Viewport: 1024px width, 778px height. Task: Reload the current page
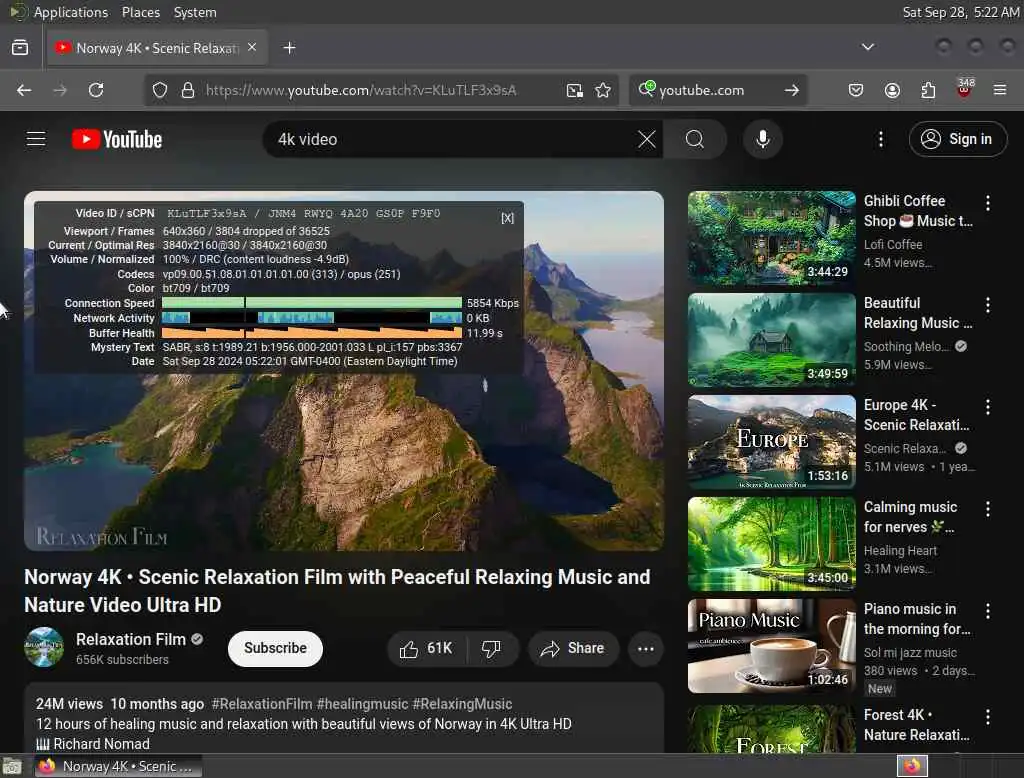click(96, 90)
